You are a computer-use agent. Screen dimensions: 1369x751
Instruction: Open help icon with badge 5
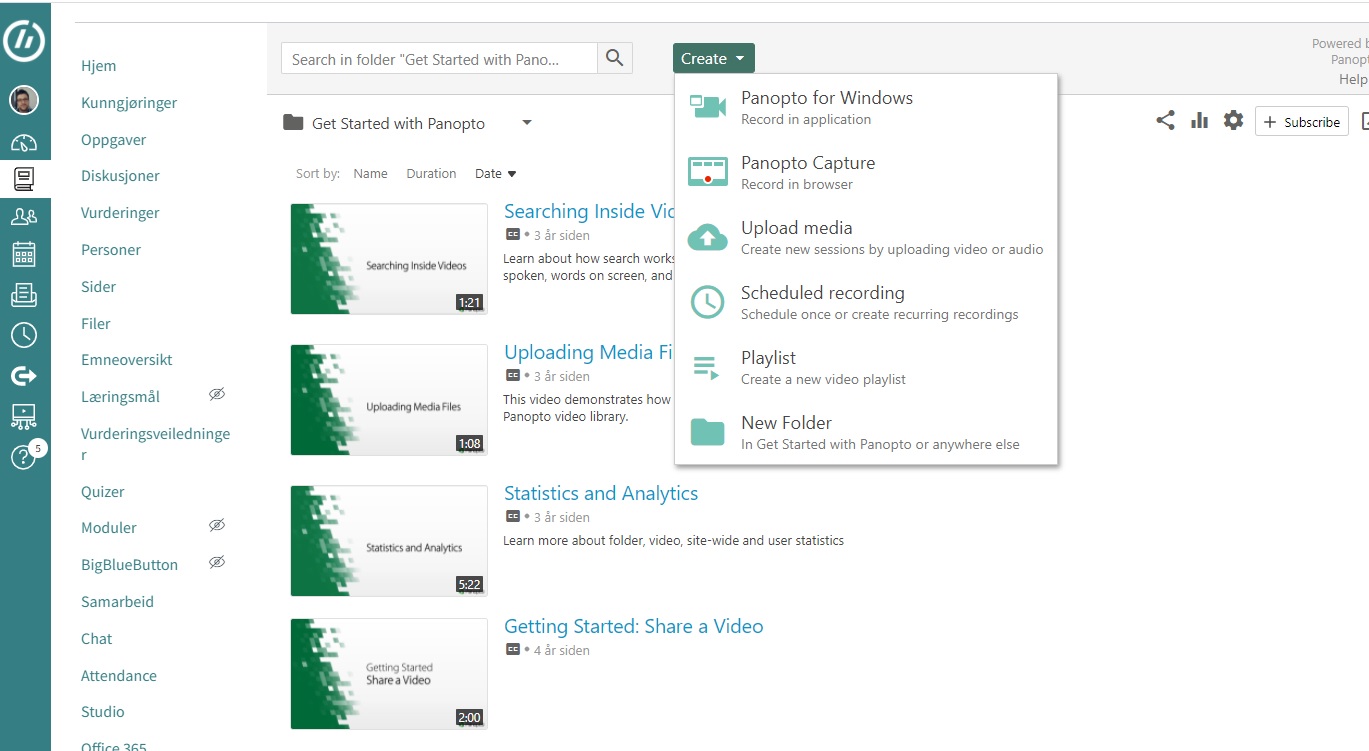coord(24,457)
